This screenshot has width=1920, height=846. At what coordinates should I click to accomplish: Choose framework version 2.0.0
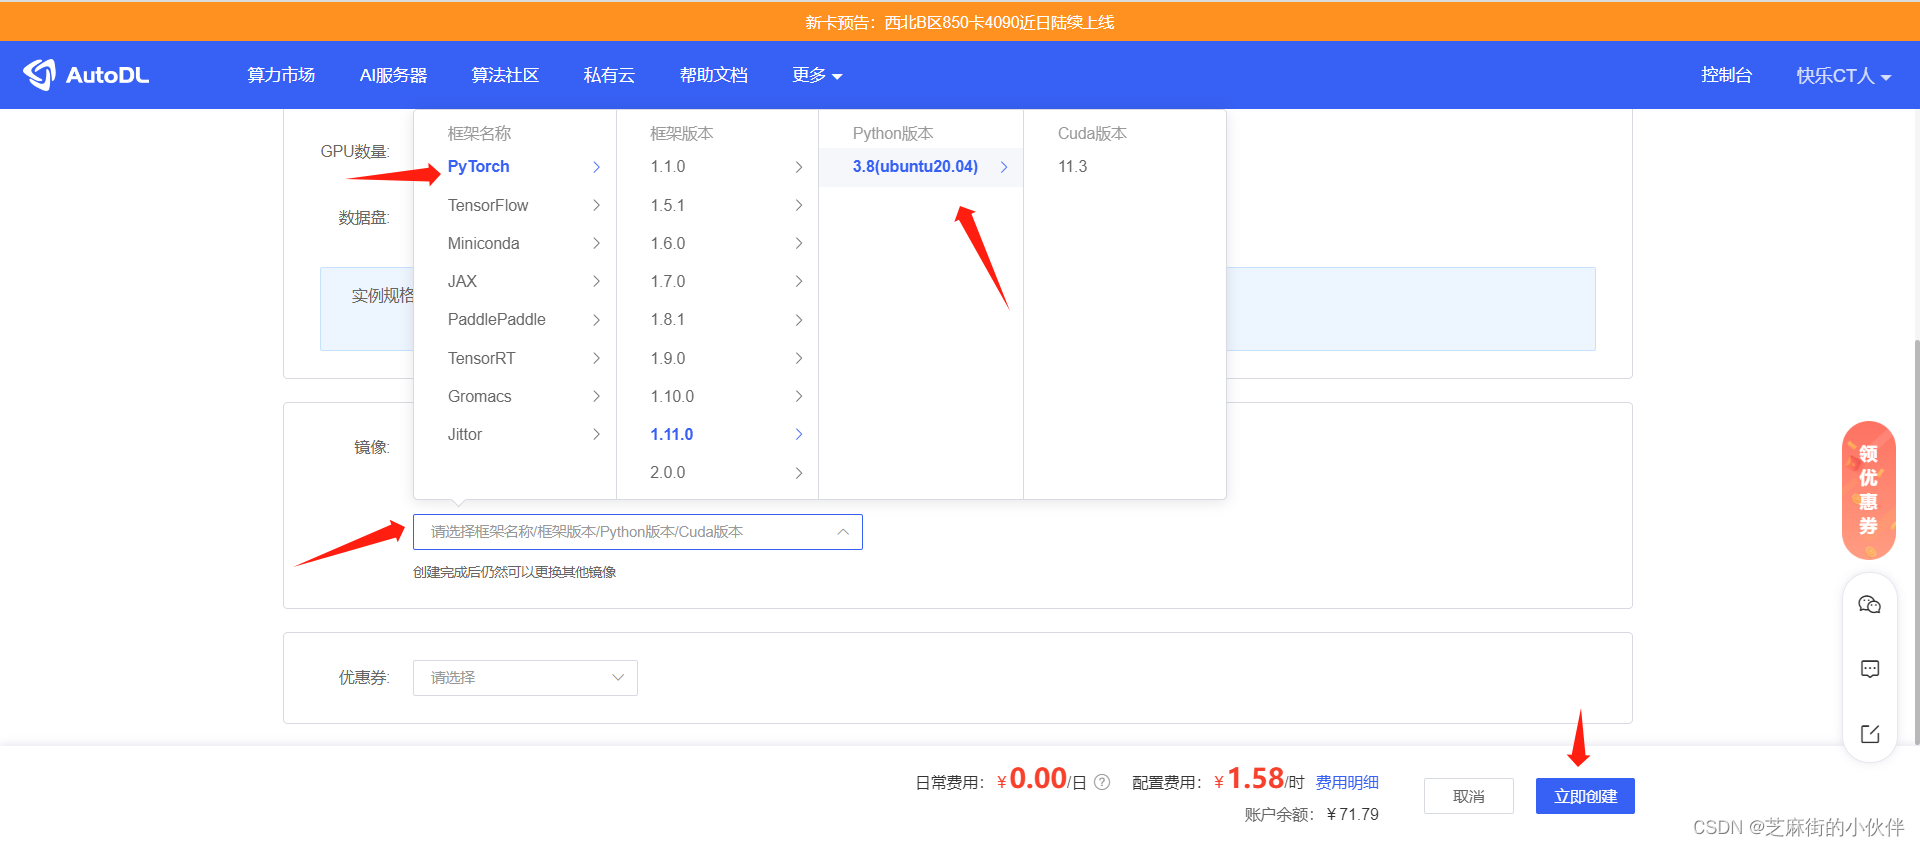pos(718,472)
